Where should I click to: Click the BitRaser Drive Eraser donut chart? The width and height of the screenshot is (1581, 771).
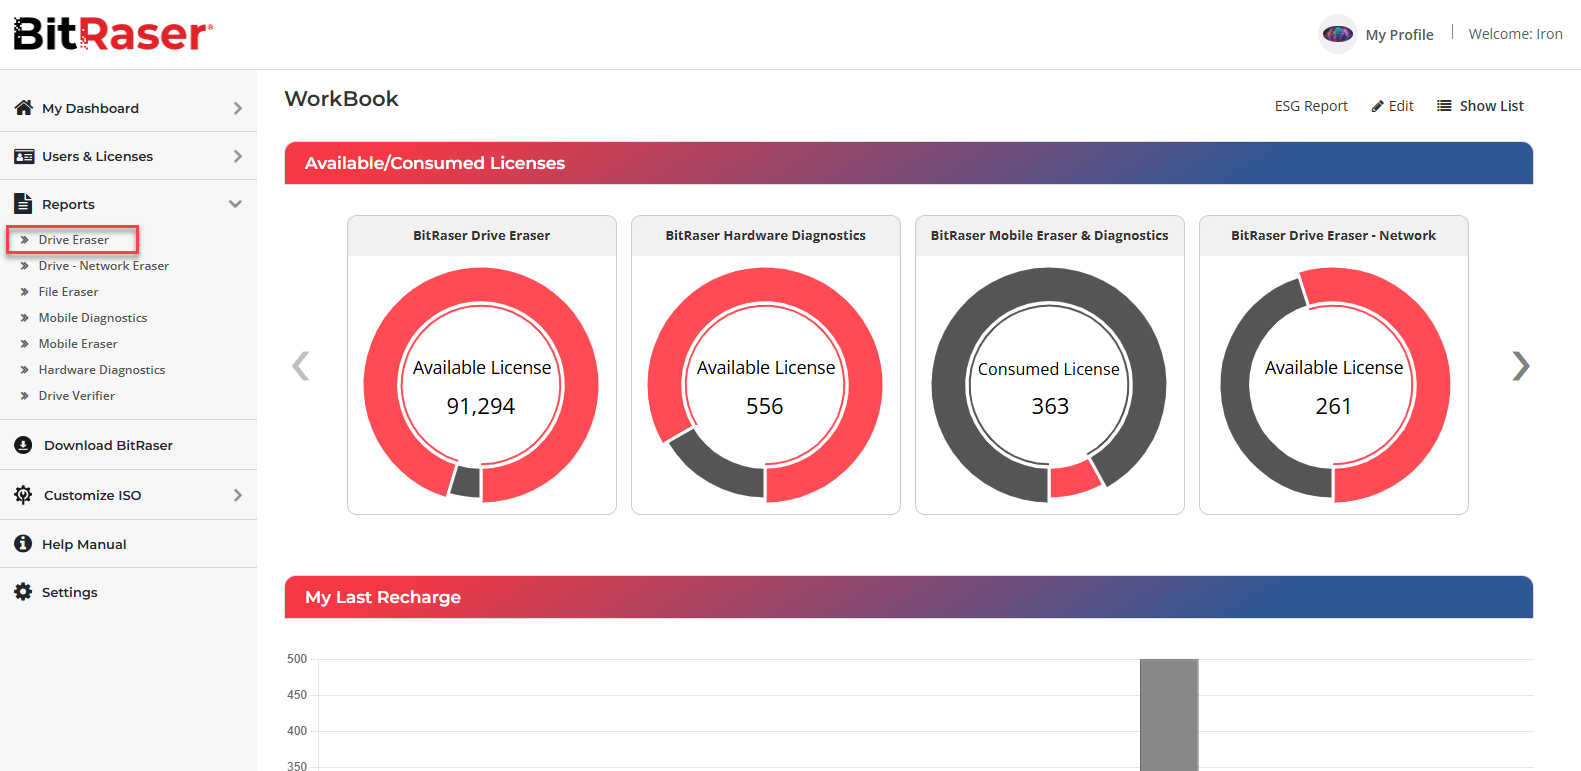pyautogui.click(x=481, y=385)
